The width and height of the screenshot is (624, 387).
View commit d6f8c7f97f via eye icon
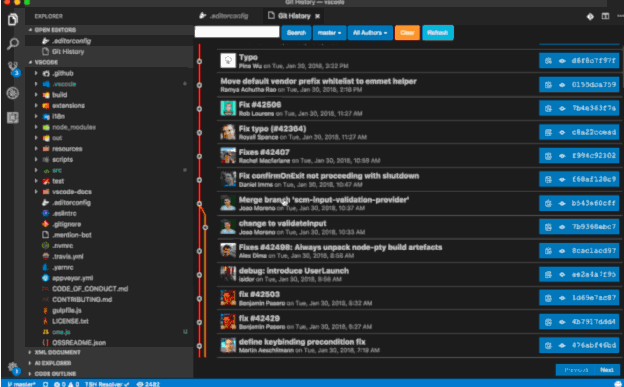[562, 61]
